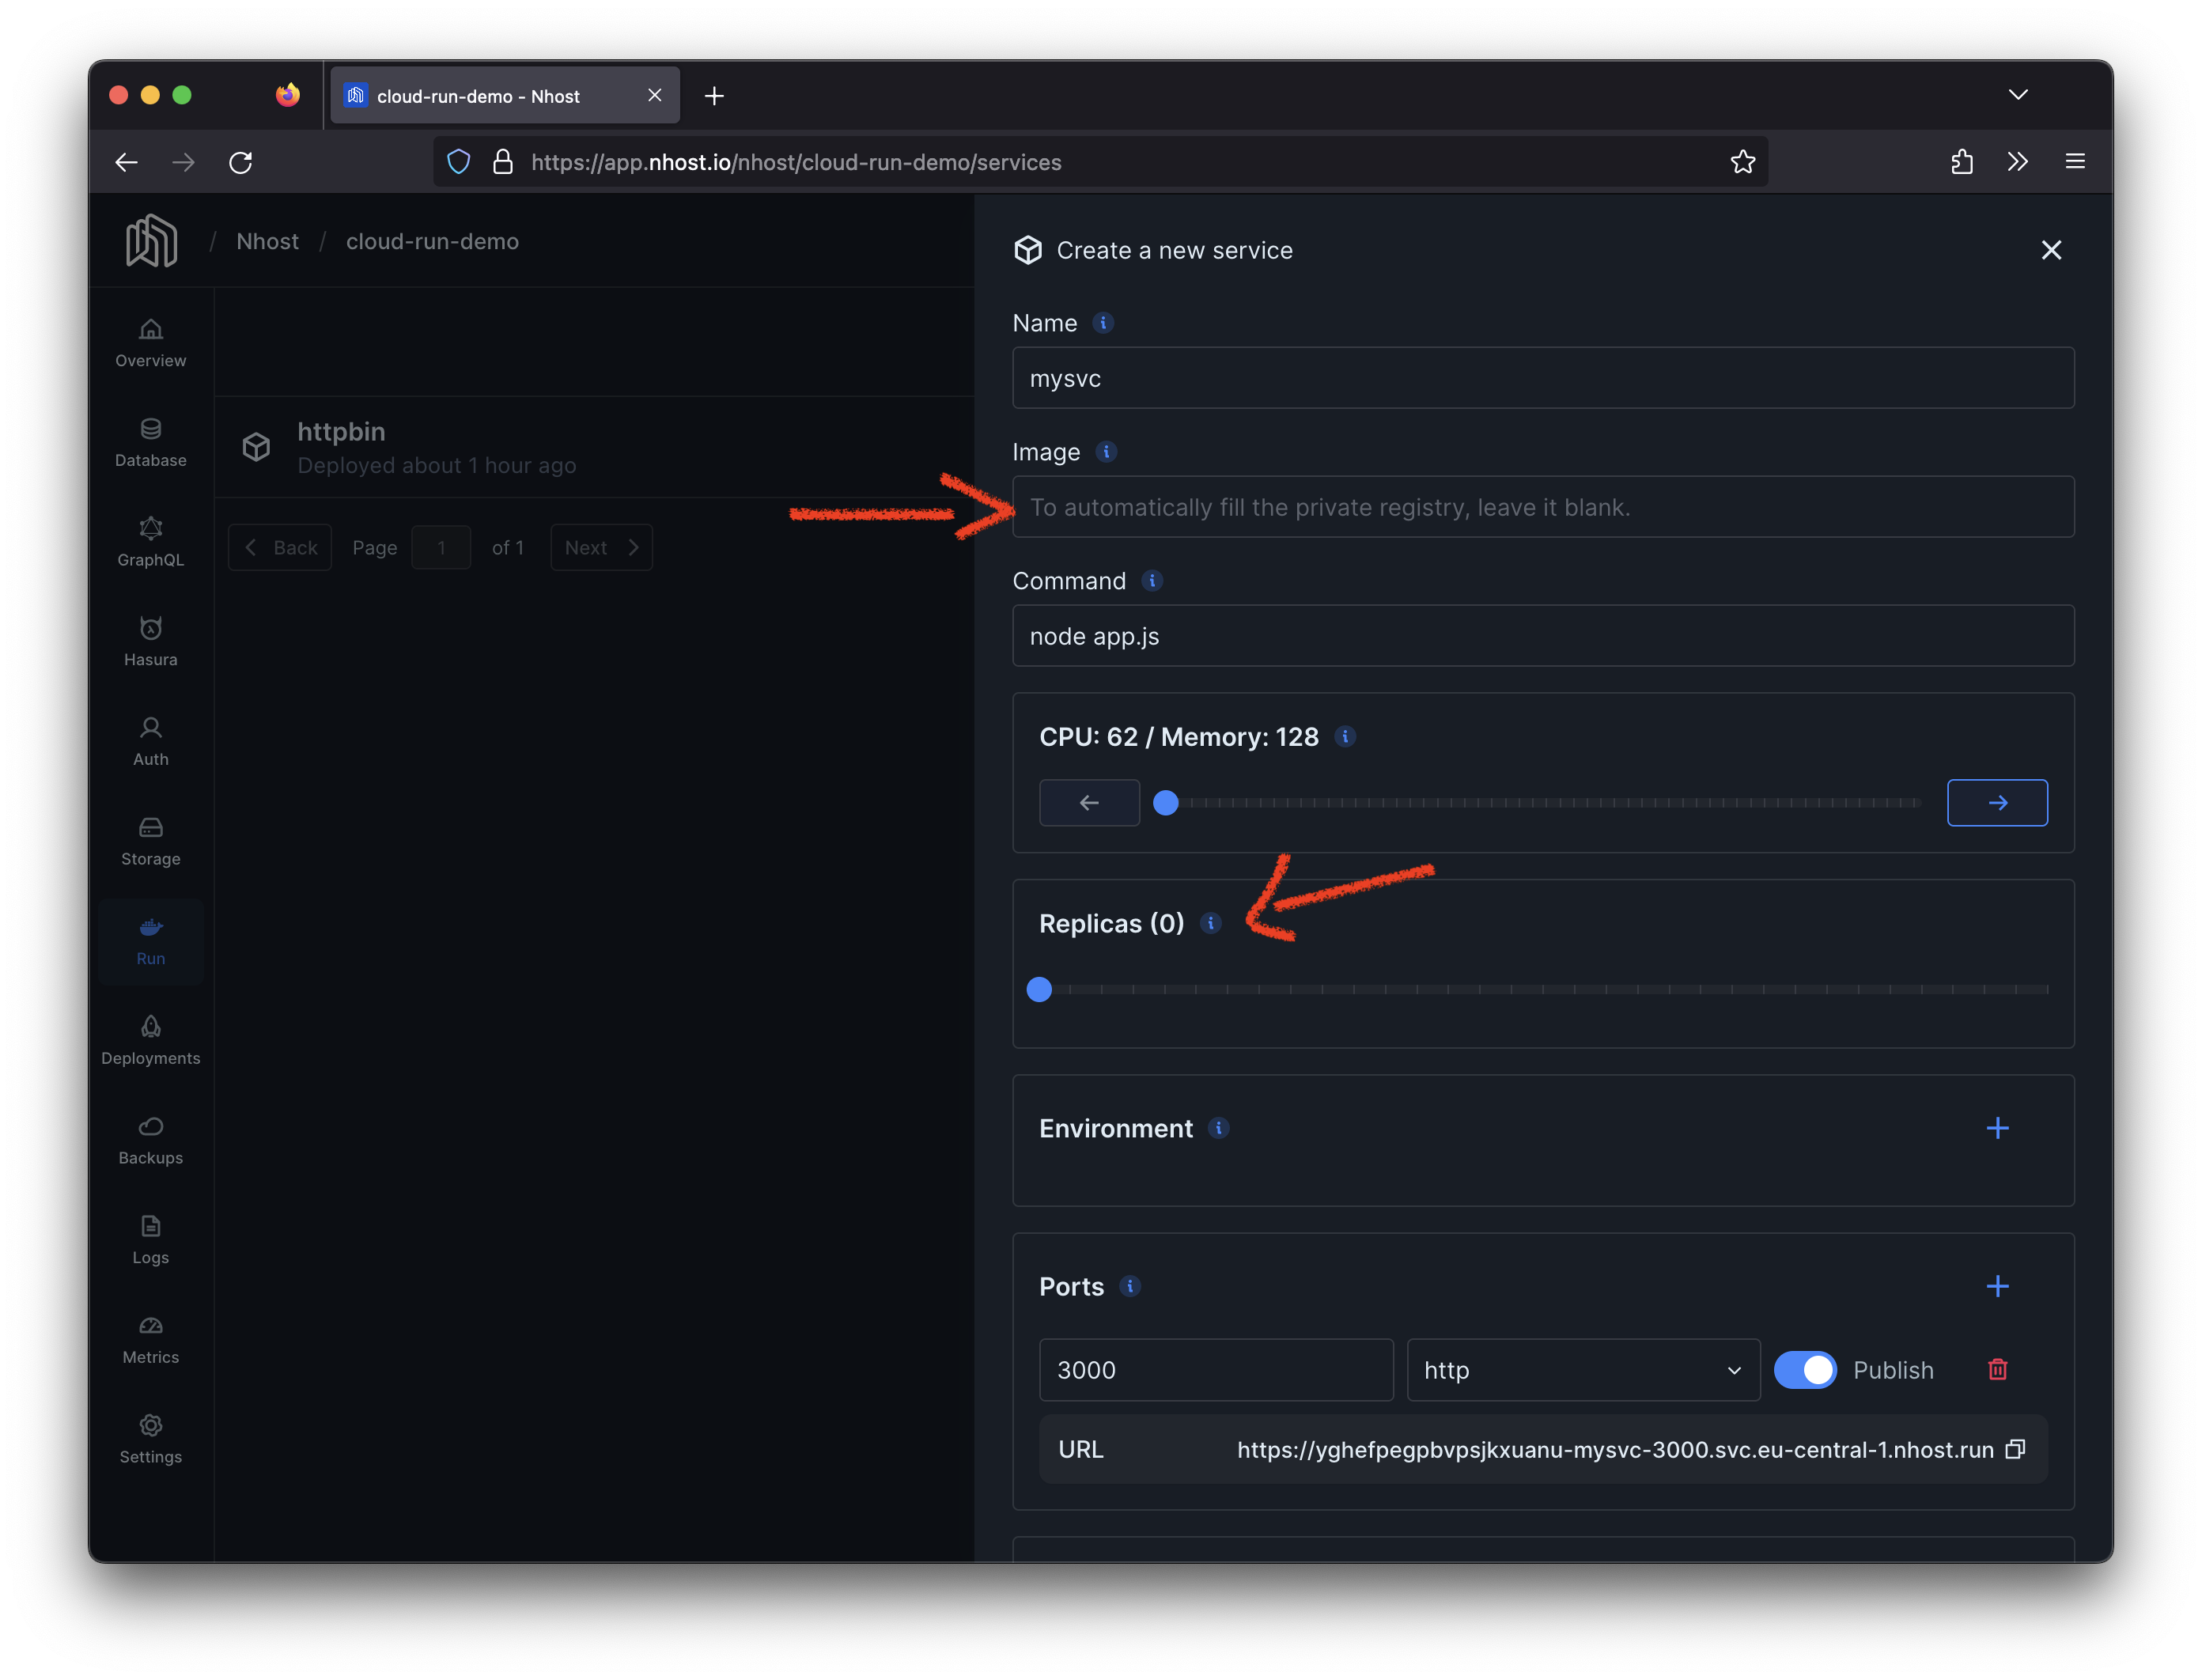The image size is (2202, 1680).
Task: Show the Replicas info tooltip
Action: coord(1212,924)
